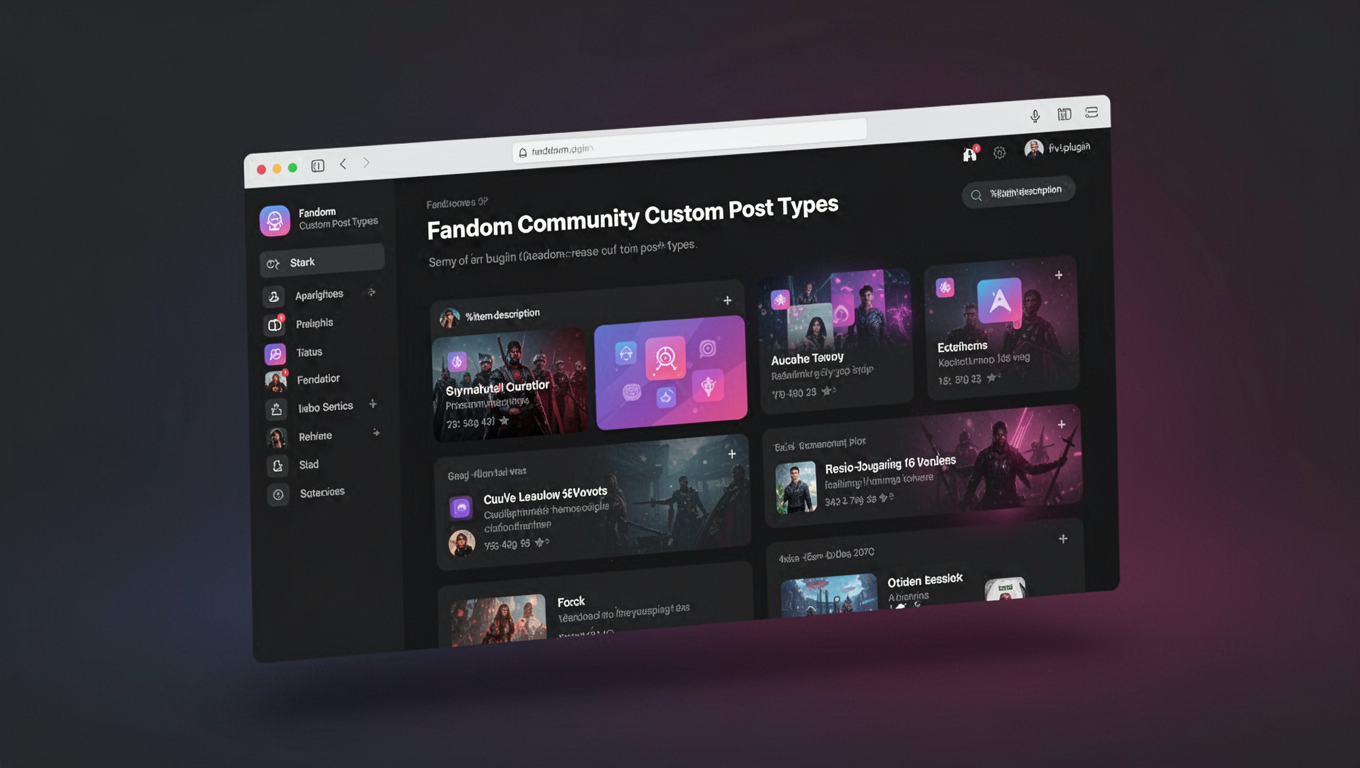Open the 'Ectelhems' card title
Screen dimensions: 1360x768
[x=963, y=346]
